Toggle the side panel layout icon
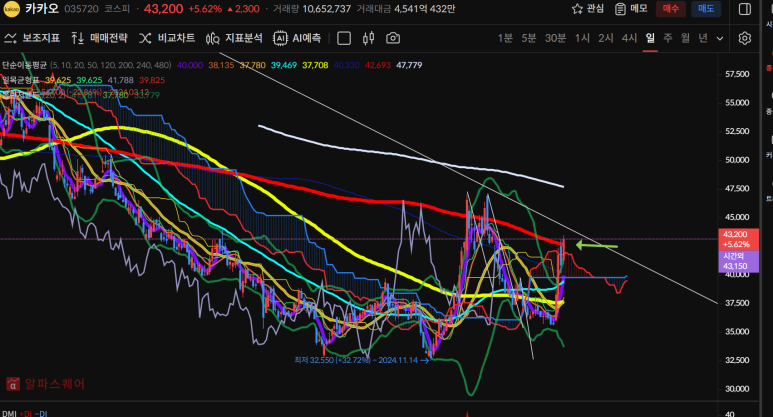The image size is (773, 417). click(745, 9)
